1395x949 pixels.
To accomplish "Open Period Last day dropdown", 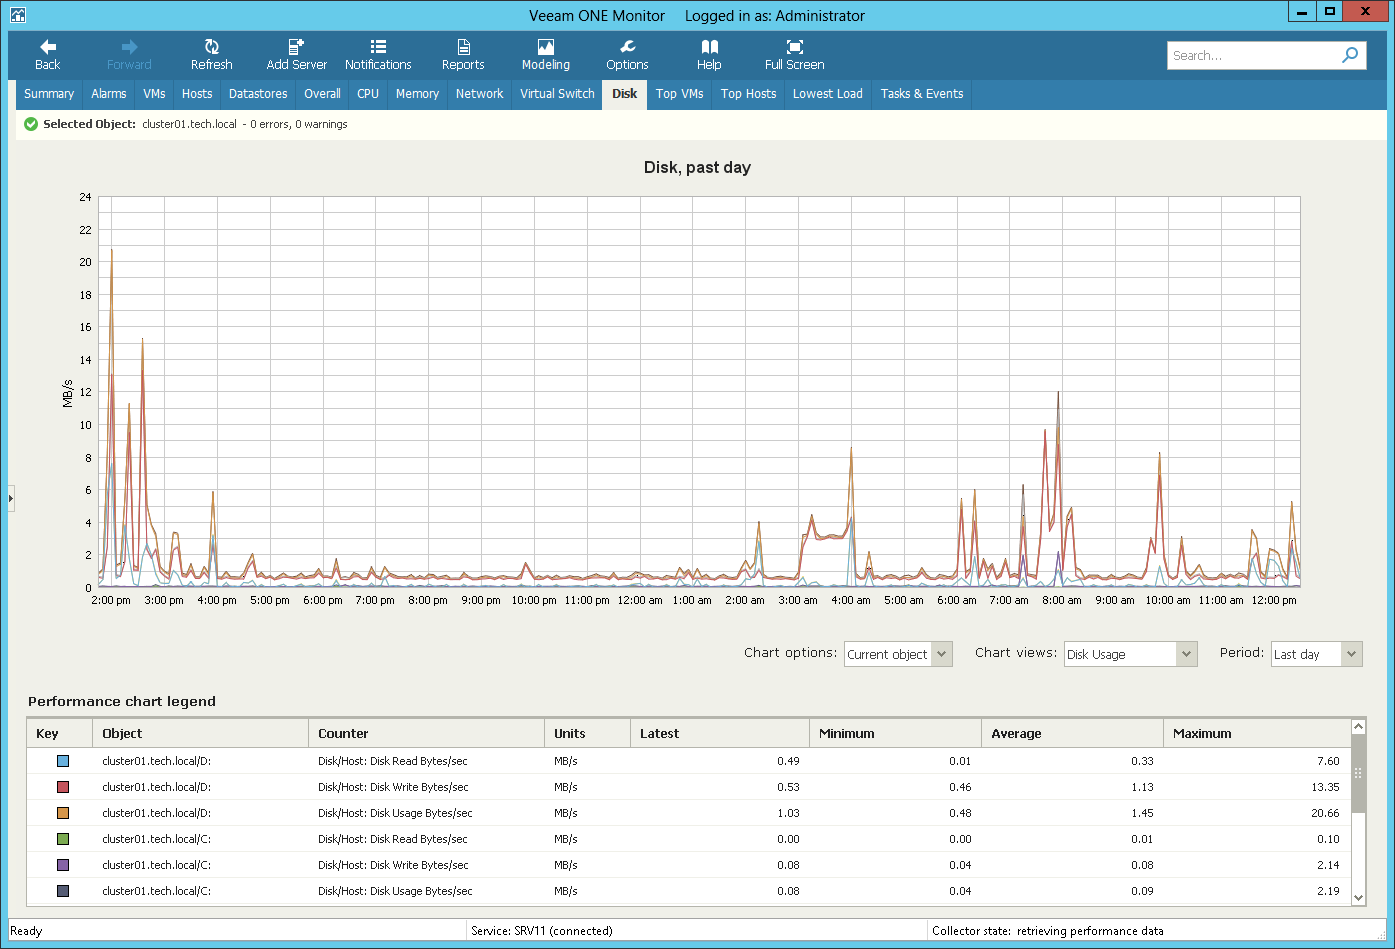I will [1317, 654].
